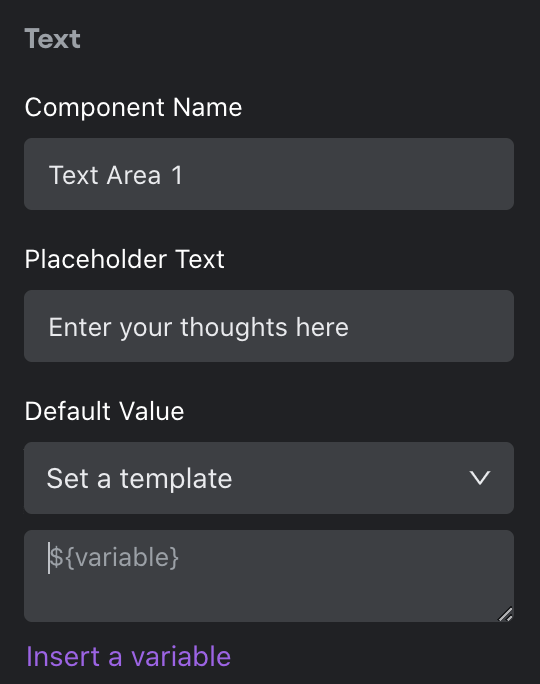Click the chevron arrow in template dropdown
This screenshot has width=540, height=684.
[x=480, y=478]
